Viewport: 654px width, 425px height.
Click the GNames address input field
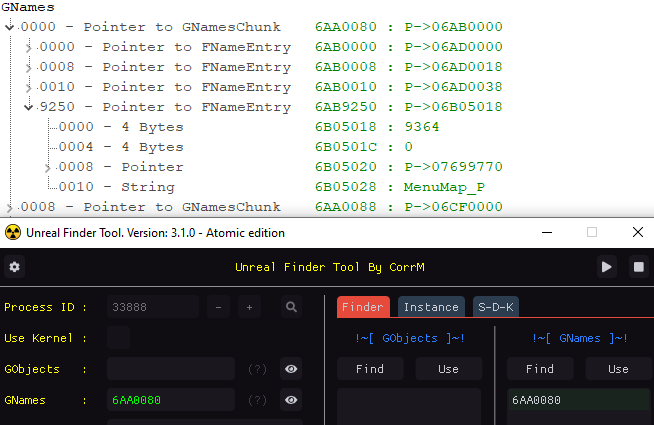pos(170,400)
